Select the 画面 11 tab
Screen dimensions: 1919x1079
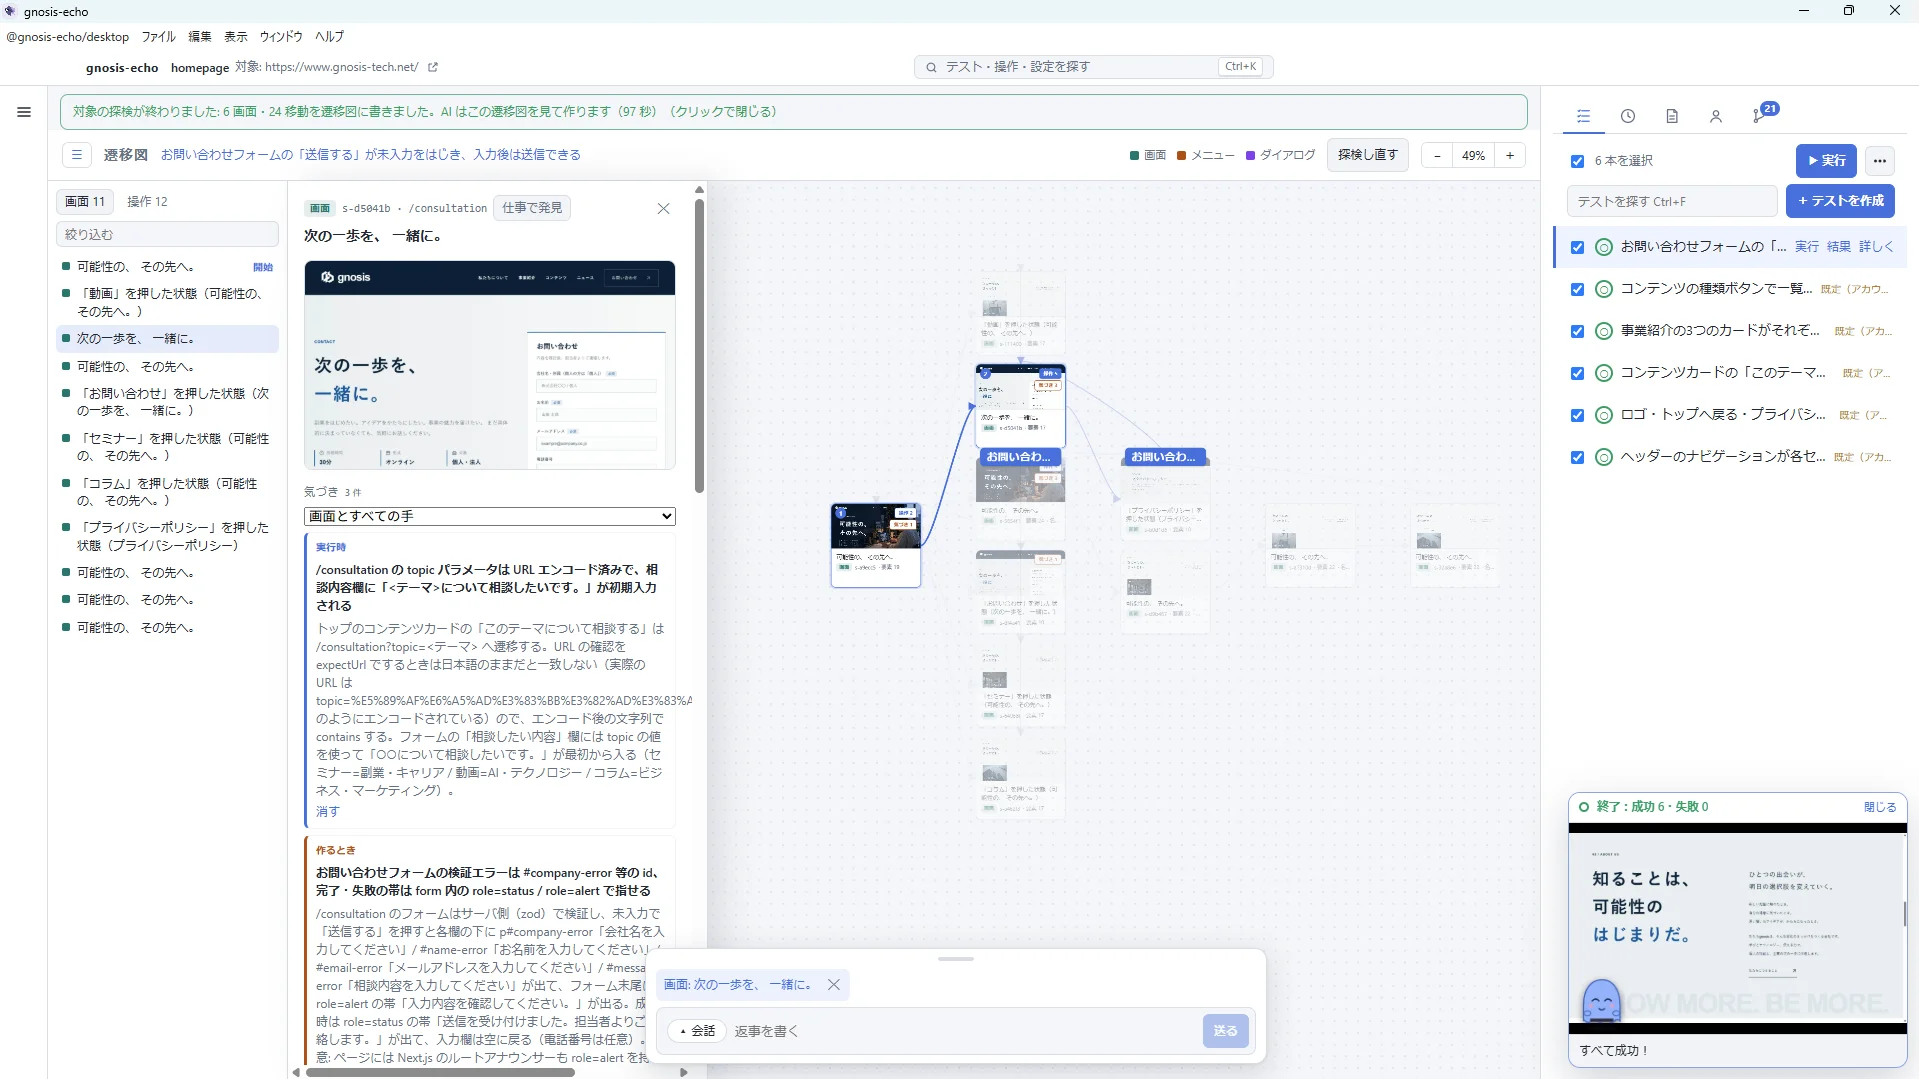click(84, 201)
